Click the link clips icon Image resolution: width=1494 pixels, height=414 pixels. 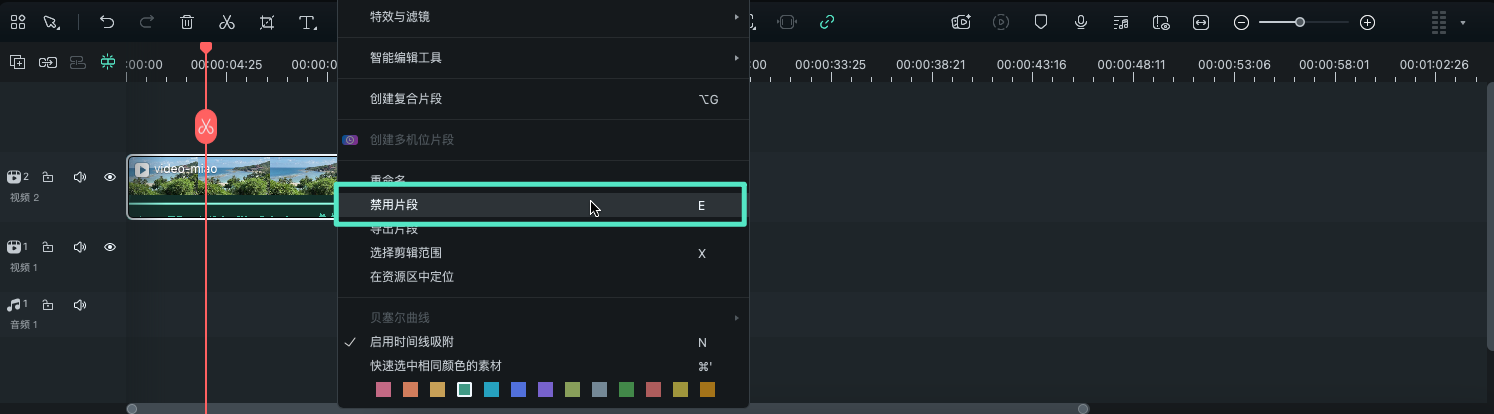coord(48,62)
